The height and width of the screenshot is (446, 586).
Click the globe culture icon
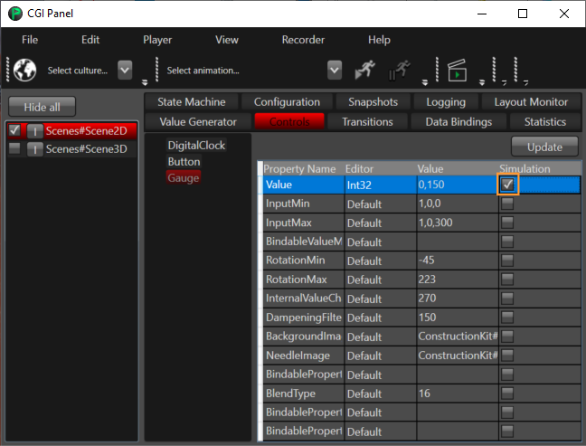click(25, 70)
